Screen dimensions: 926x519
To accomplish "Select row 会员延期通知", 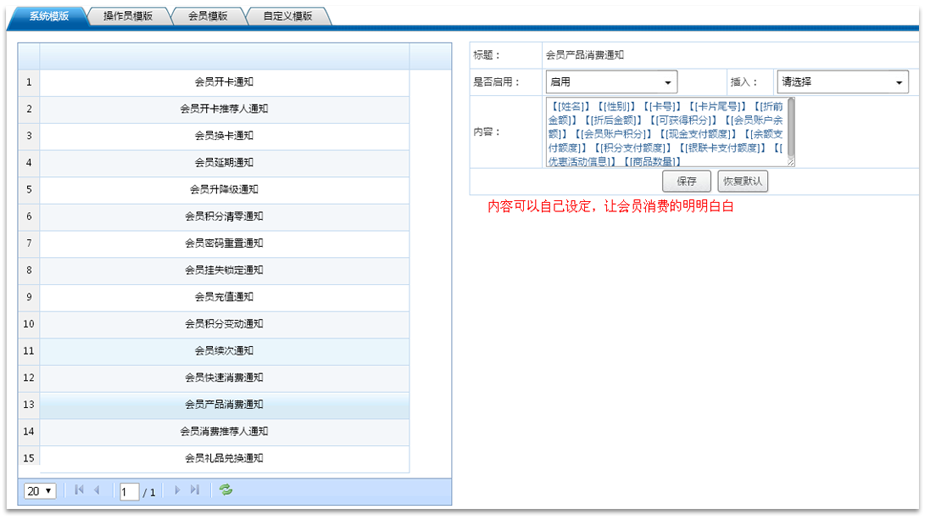I will pyautogui.click(x=224, y=162).
